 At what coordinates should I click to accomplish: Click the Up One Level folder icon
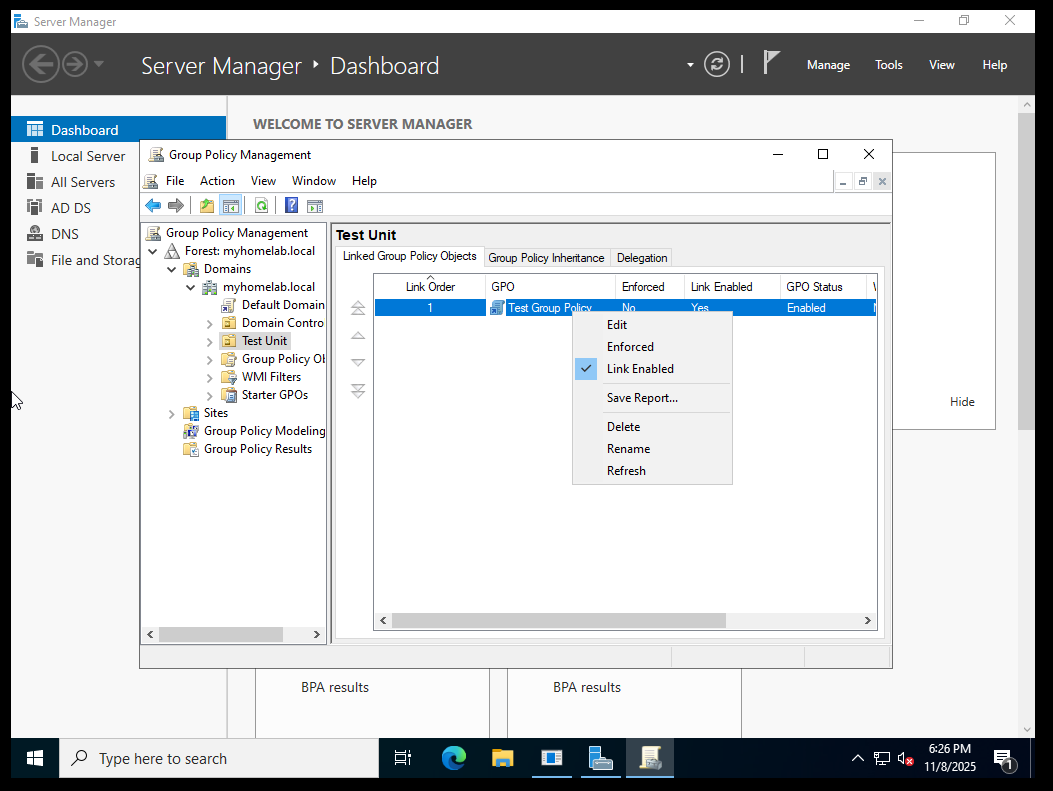pyautogui.click(x=207, y=206)
